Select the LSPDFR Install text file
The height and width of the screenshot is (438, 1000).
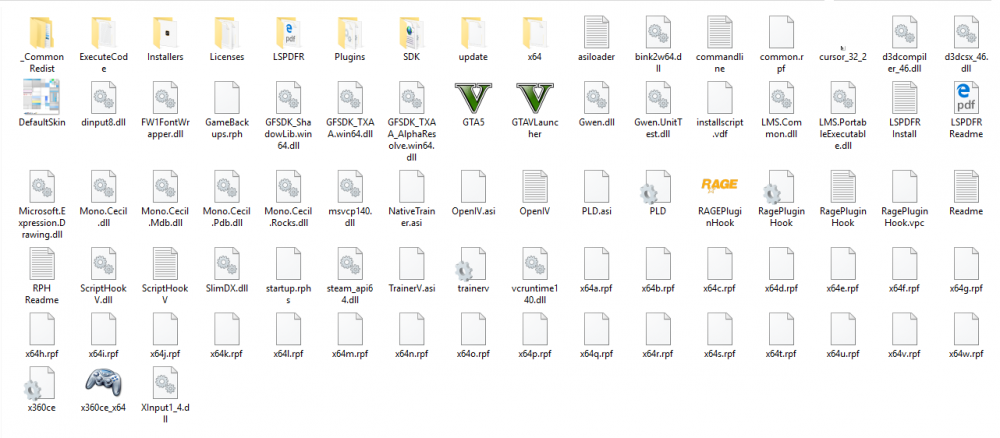click(905, 98)
